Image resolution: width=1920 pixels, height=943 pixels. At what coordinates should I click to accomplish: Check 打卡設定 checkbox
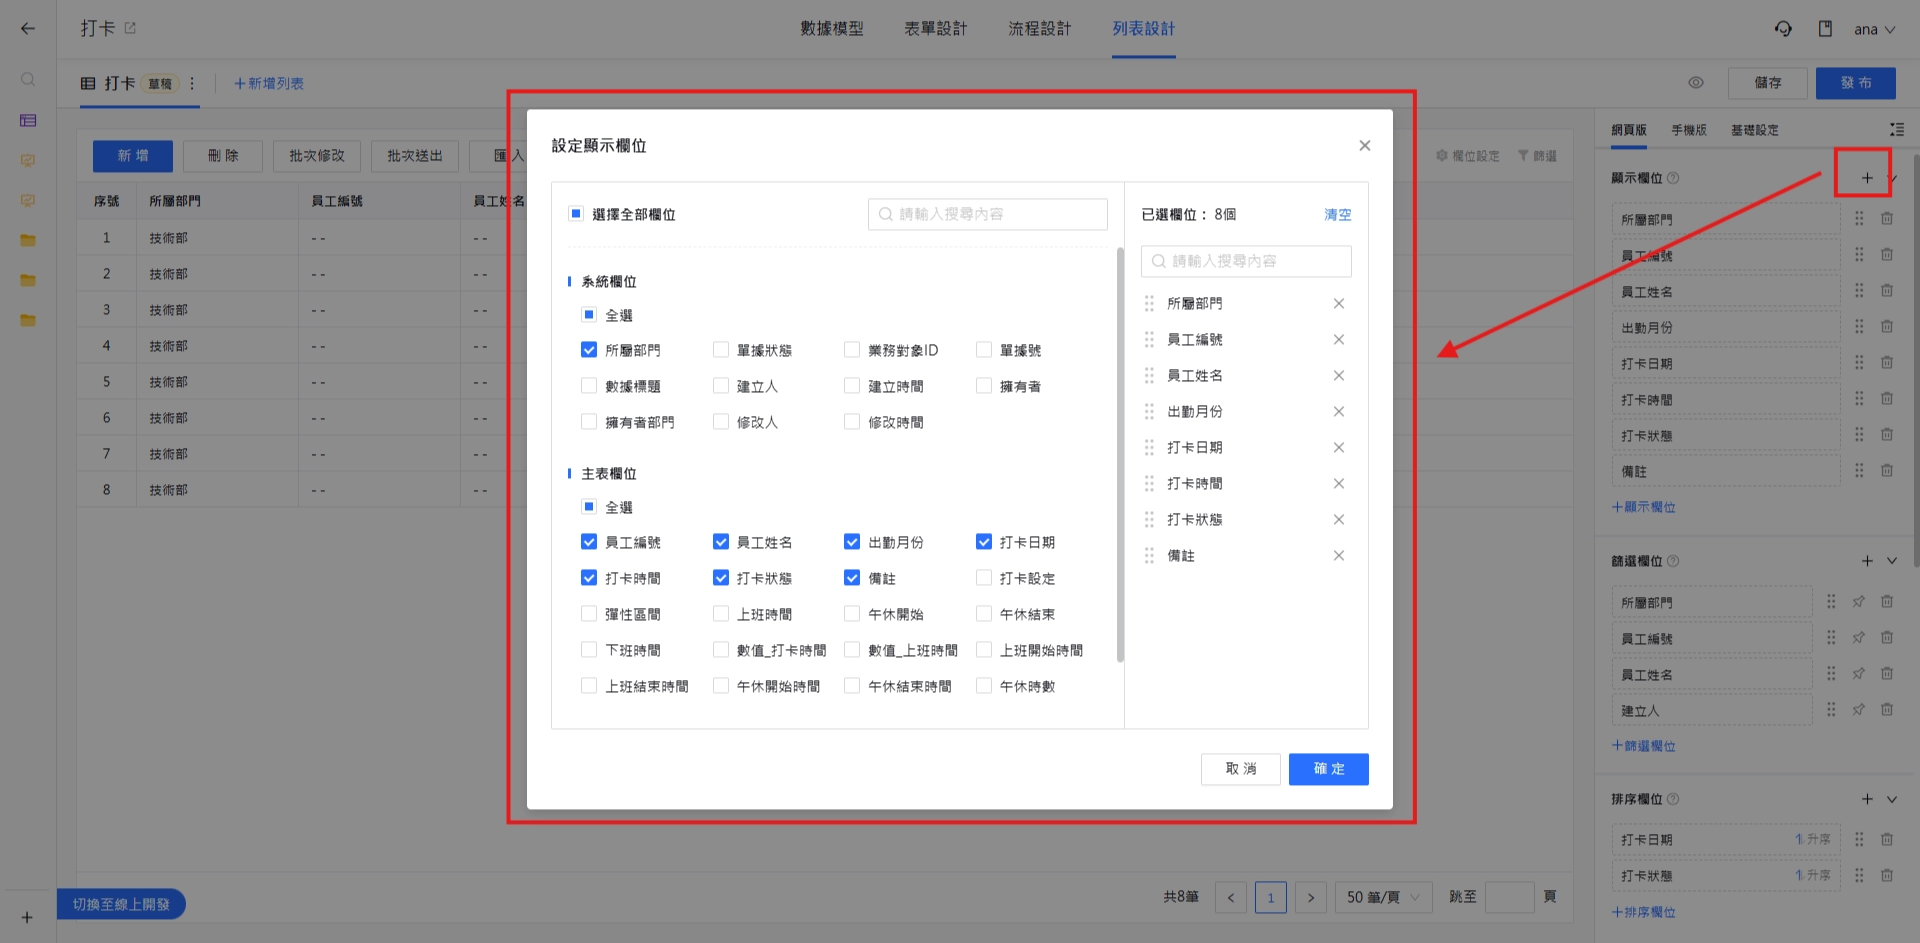point(984,578)
